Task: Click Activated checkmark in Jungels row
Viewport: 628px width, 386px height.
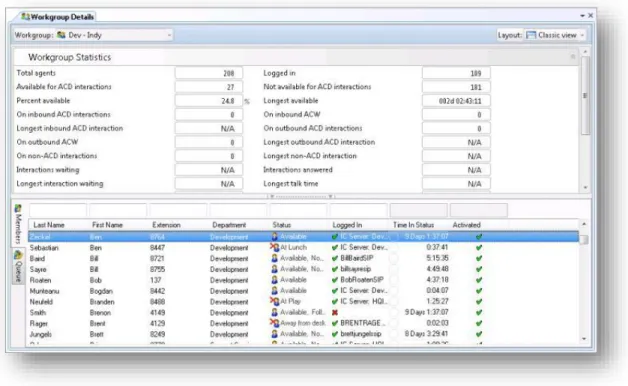Action: point(479,334)
